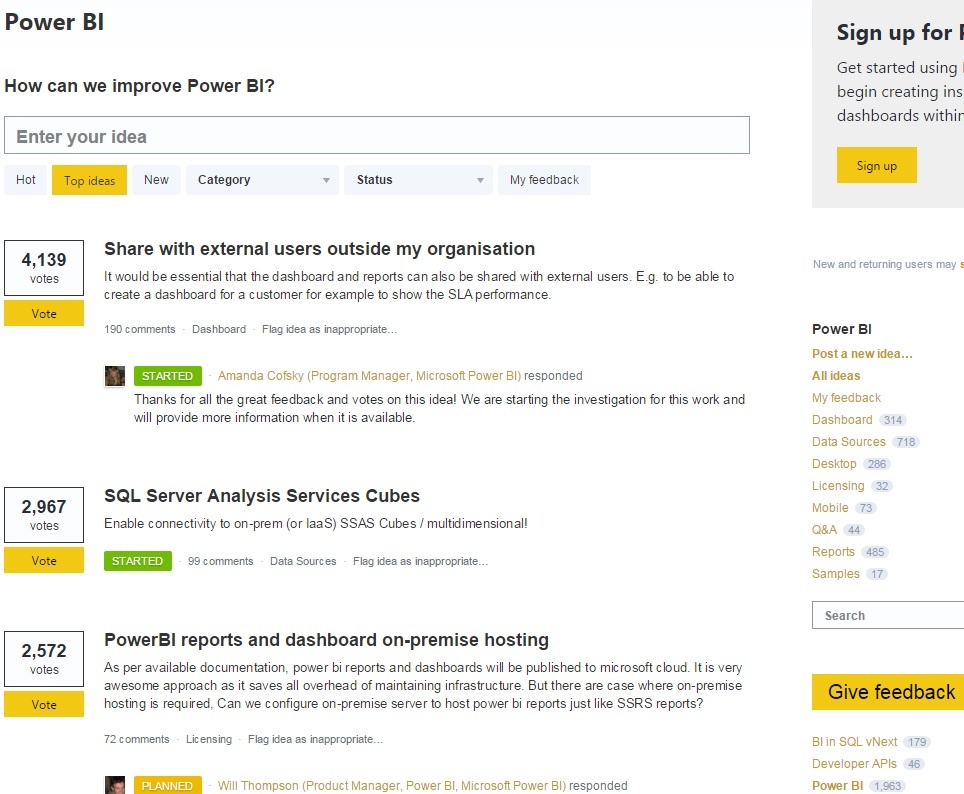Click Will Thompson's avatar thumbnail
The image size is (964, 794).
[115, 785]
